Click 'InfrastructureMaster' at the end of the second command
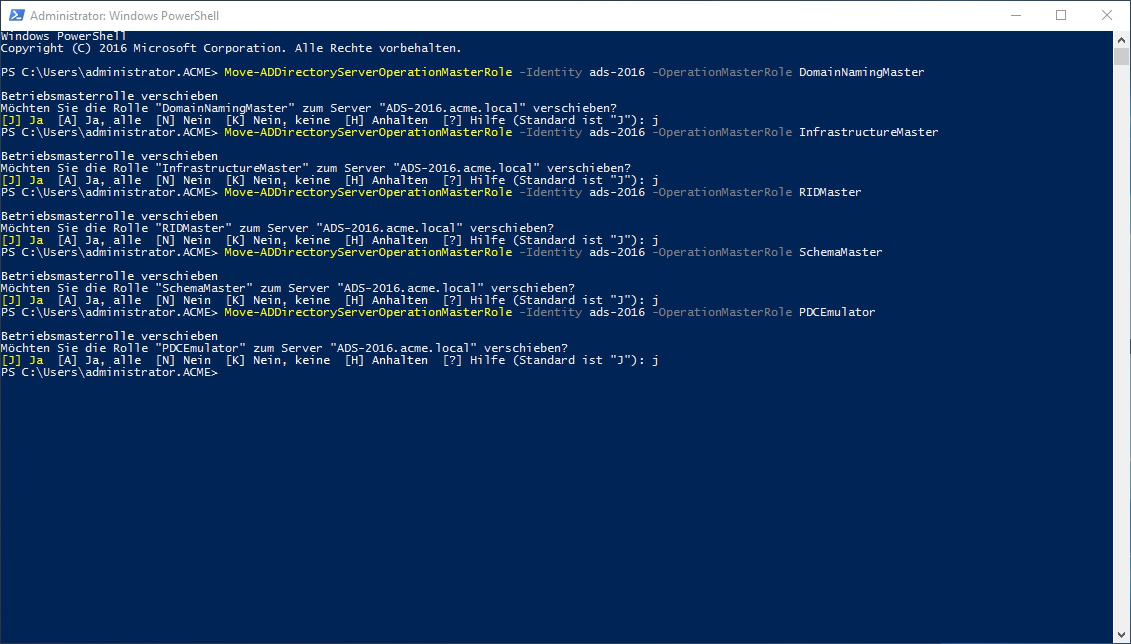Screen dimensions: 1131x644 tap(868, 132)
